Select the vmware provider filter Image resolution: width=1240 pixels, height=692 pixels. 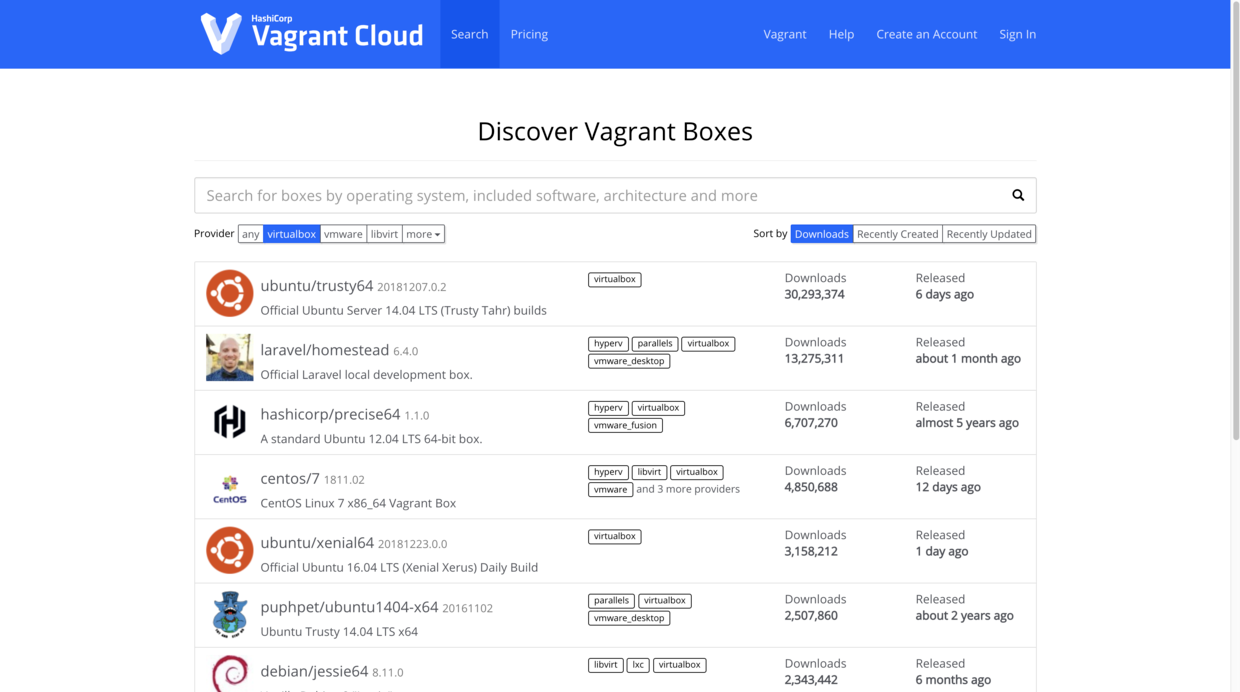coord(343,234)
